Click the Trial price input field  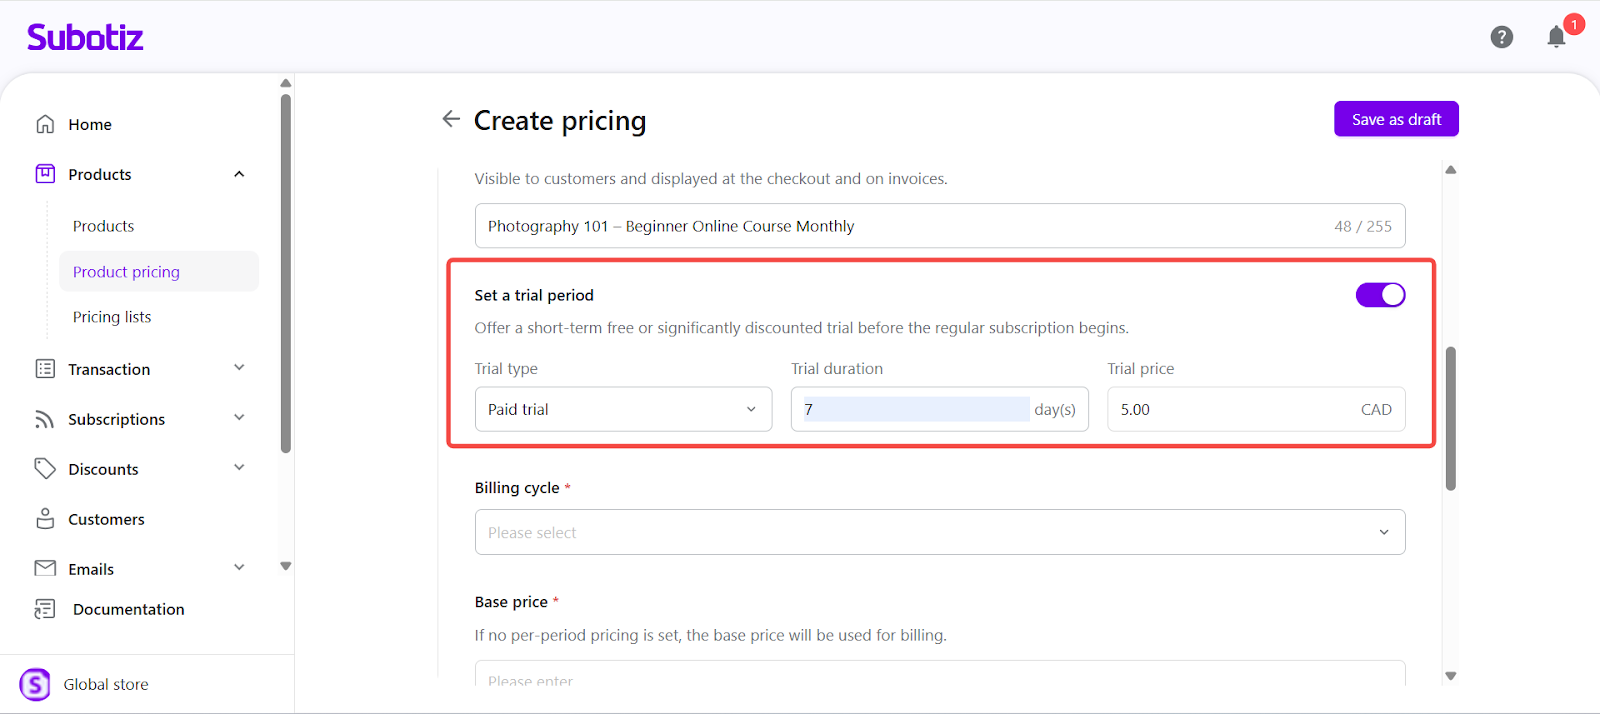[x=1235, y=409]
